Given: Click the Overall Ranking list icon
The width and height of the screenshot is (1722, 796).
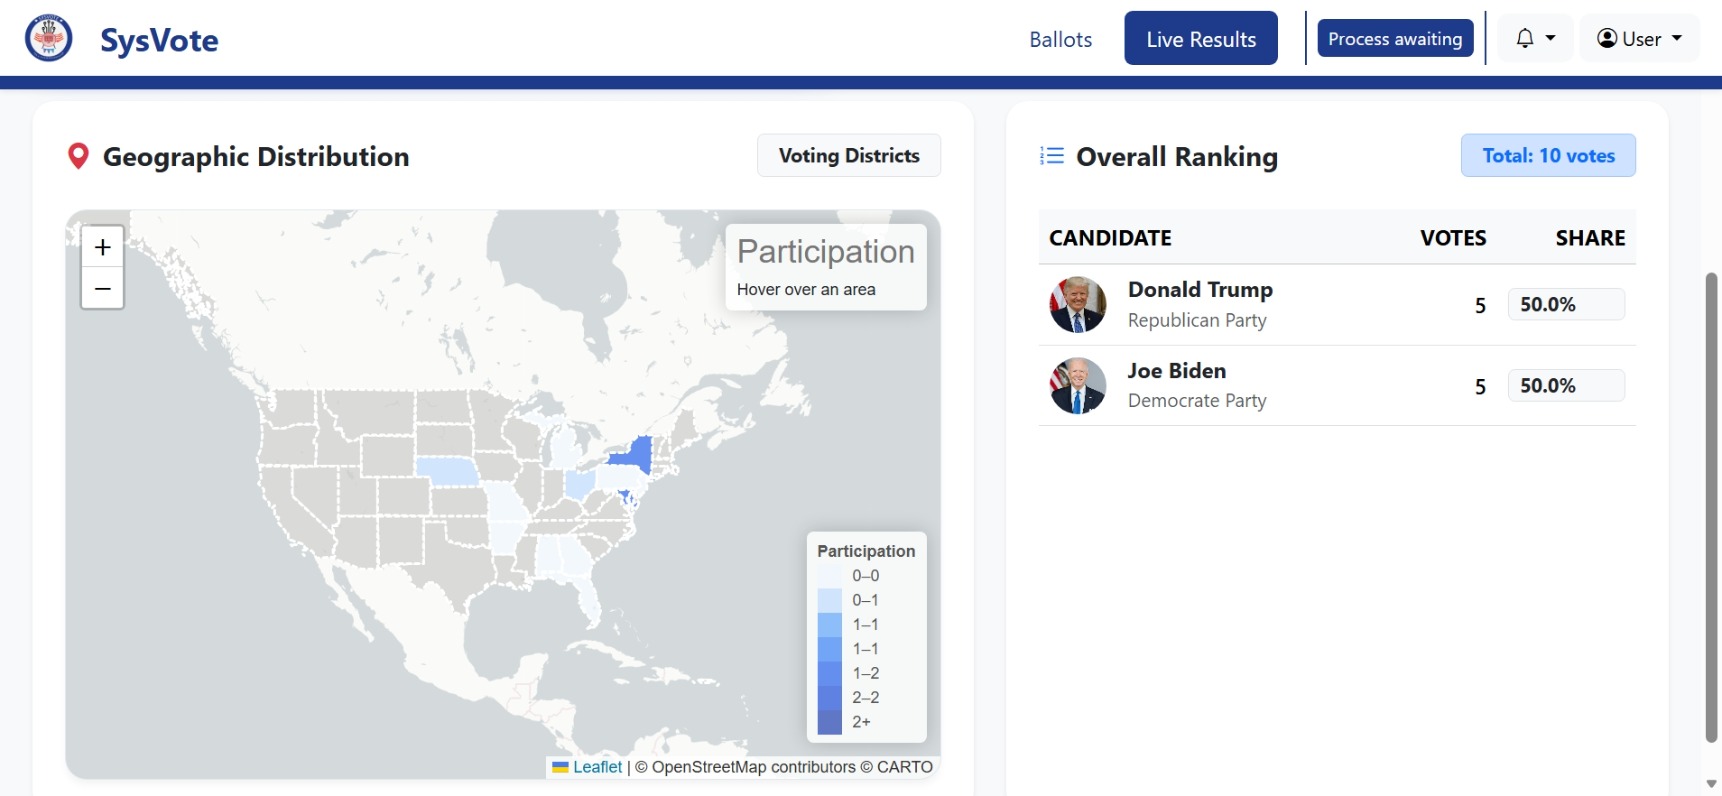Looking at the screenshot, I should 1052,156.
